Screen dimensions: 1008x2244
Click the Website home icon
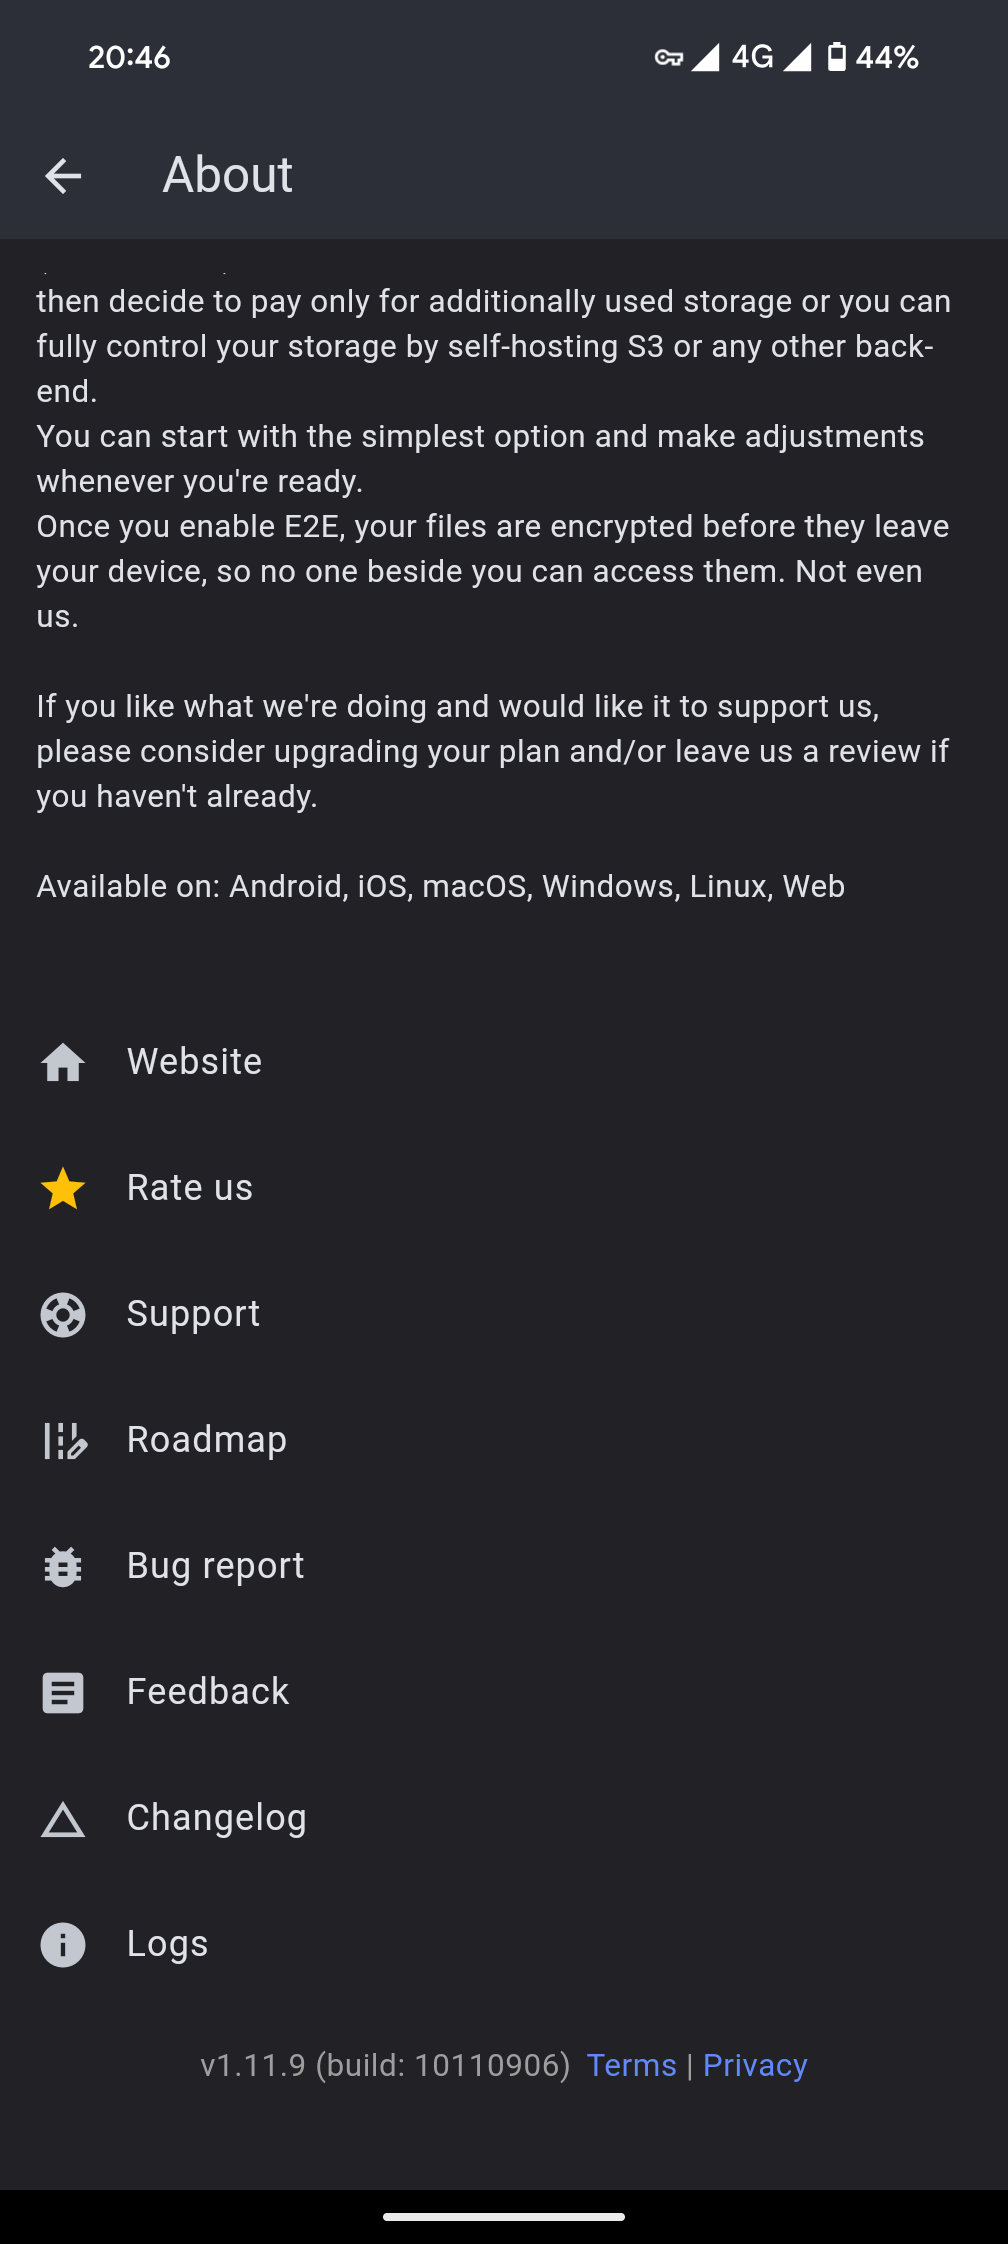click(x=63, y=1062)
